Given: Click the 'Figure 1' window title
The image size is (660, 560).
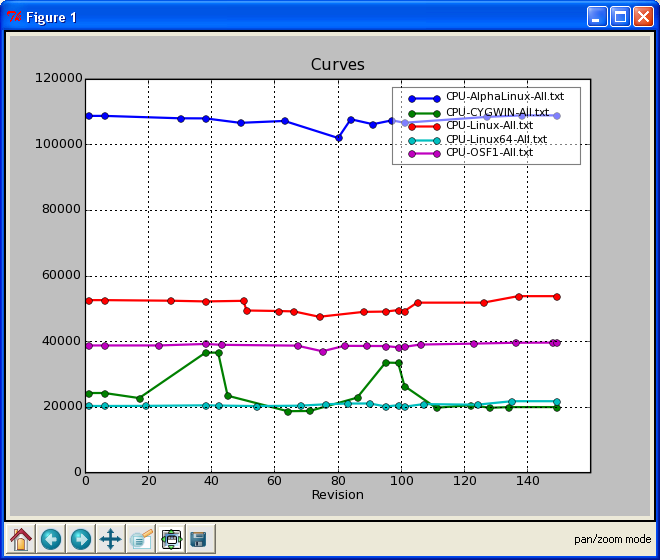Looking at the screenshot, I should click(51, 17).
